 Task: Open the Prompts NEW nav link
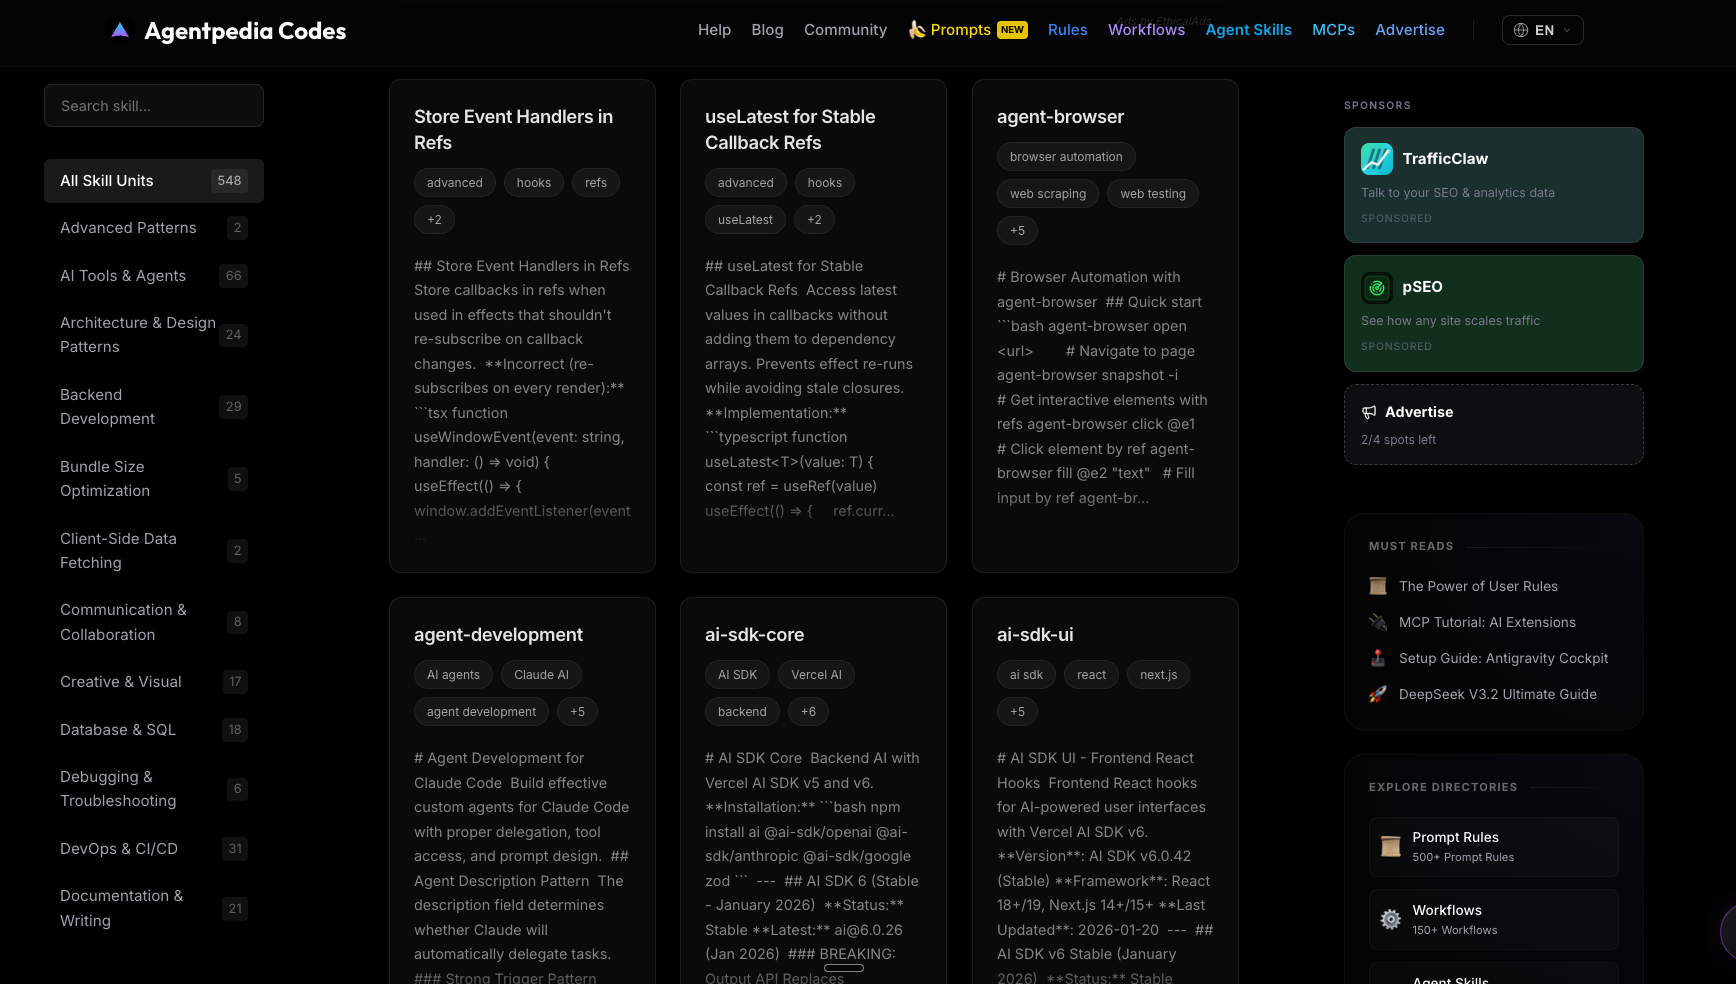[x=968, y=30]
